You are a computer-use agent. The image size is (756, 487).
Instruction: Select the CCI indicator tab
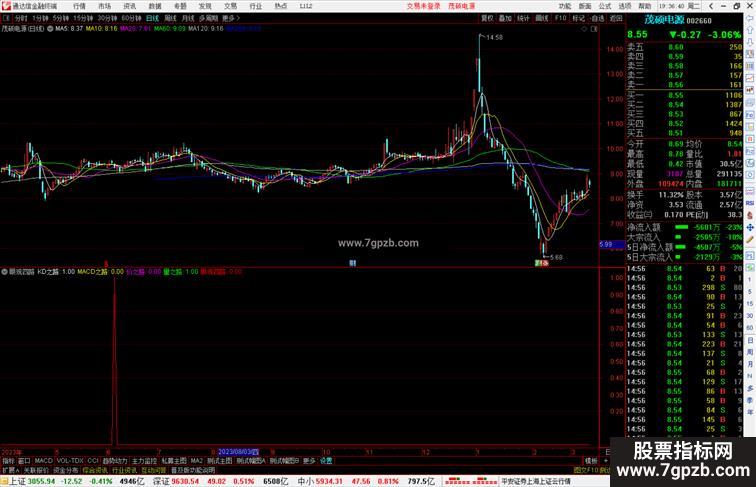pos(93,461)
